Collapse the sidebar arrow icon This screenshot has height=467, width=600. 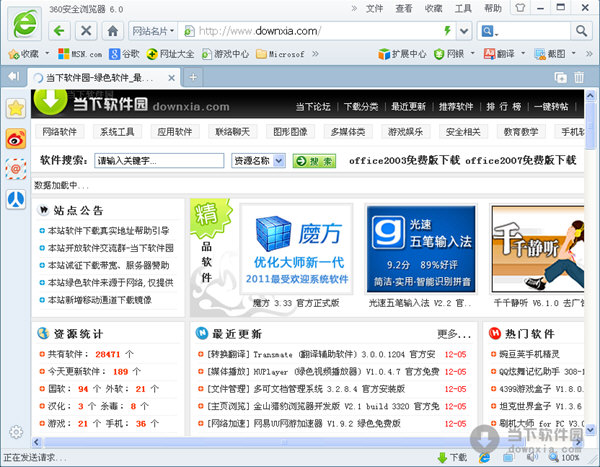point(14,76)
